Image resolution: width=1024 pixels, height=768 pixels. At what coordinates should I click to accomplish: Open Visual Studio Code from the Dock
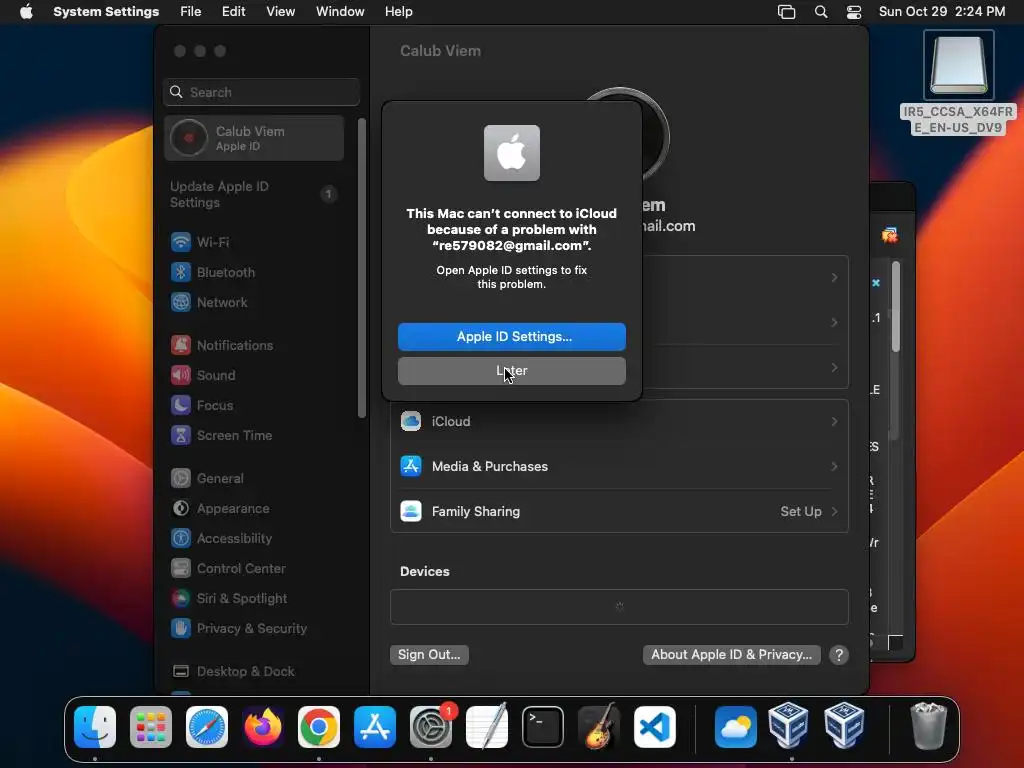pyautogui.click(x=654, y=727)
